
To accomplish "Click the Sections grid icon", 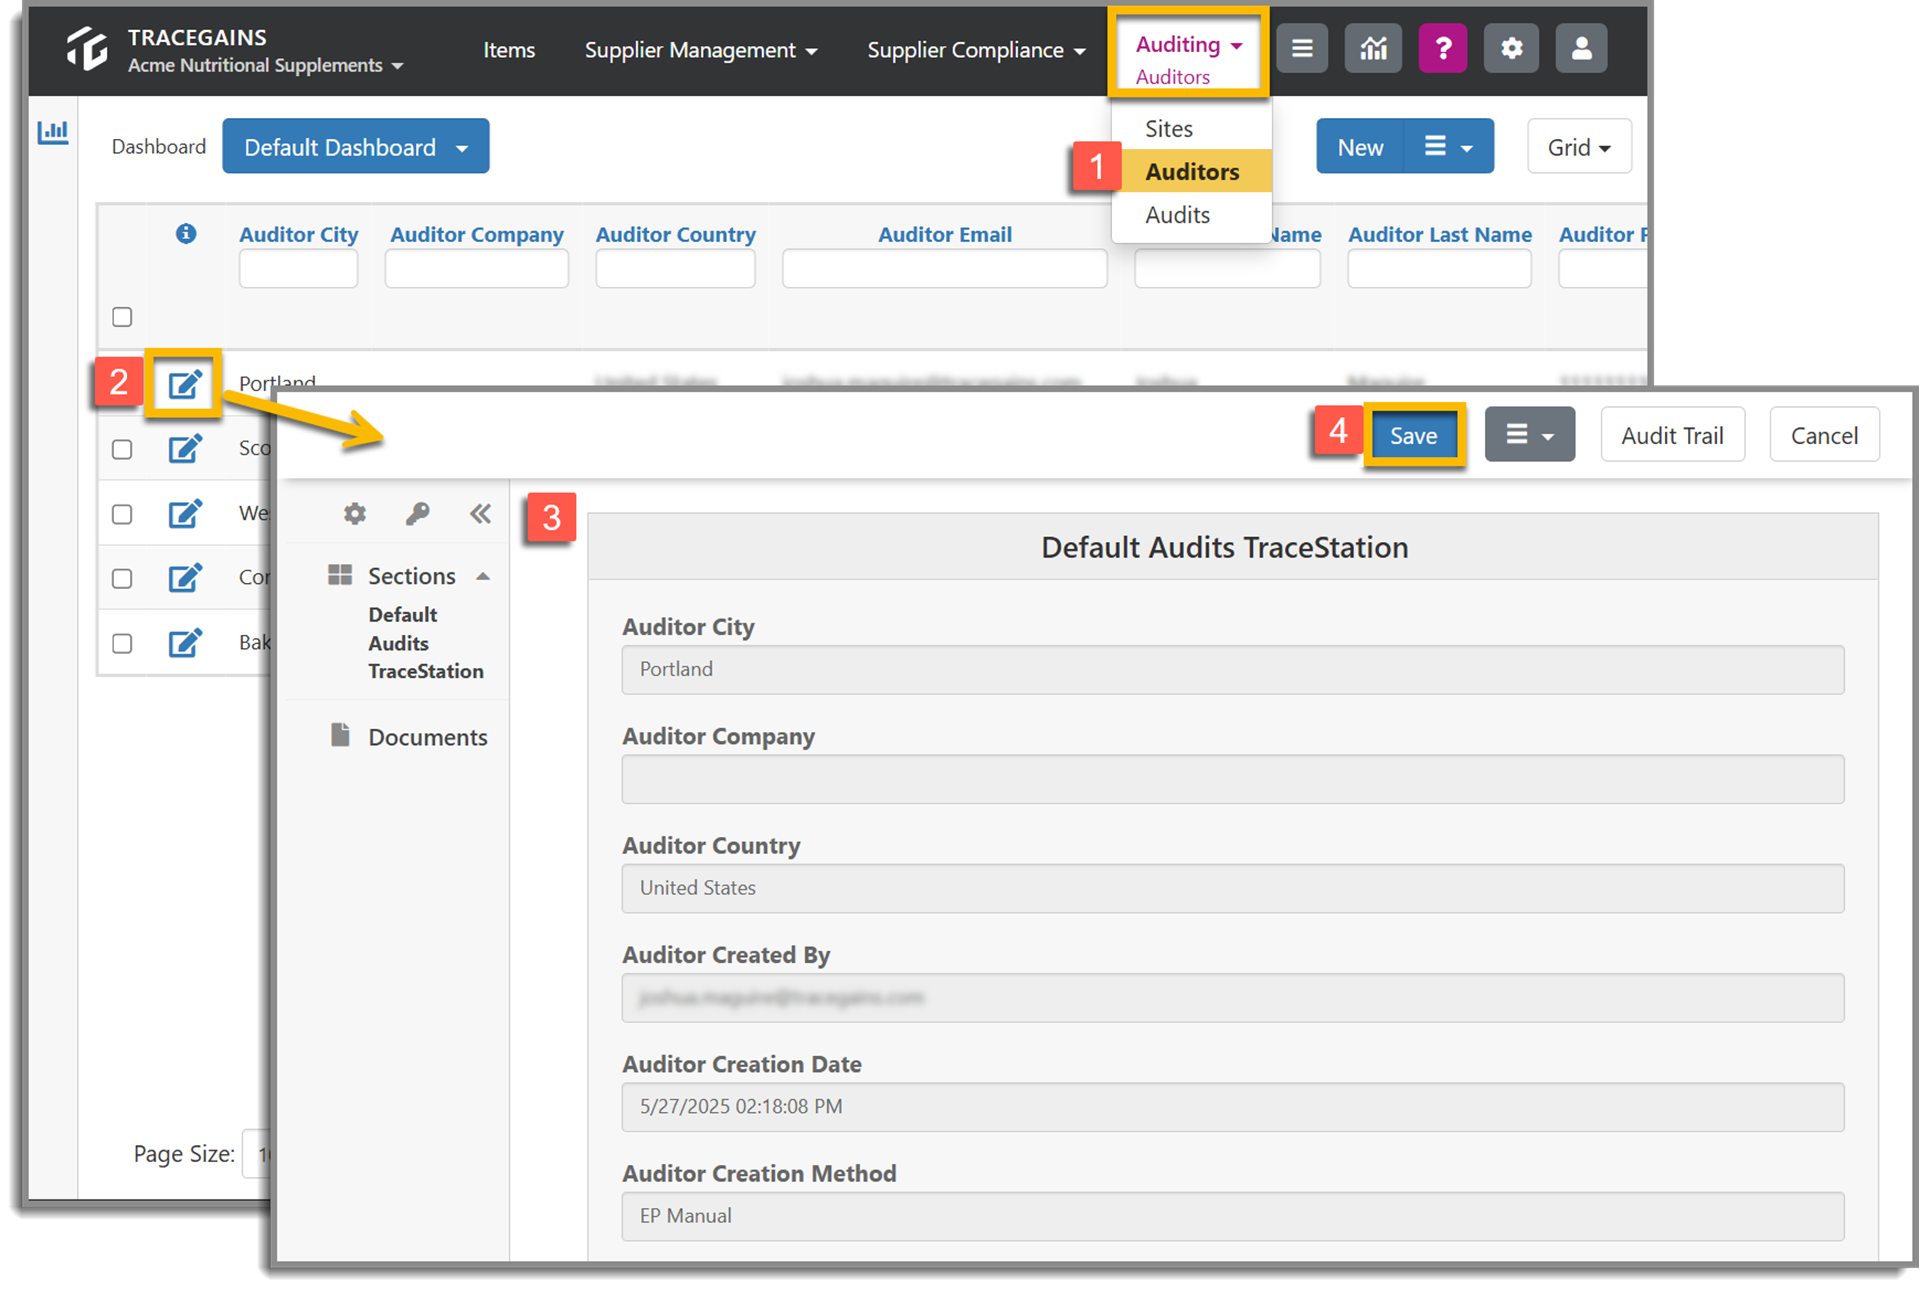I will click(x=340, y=575).
